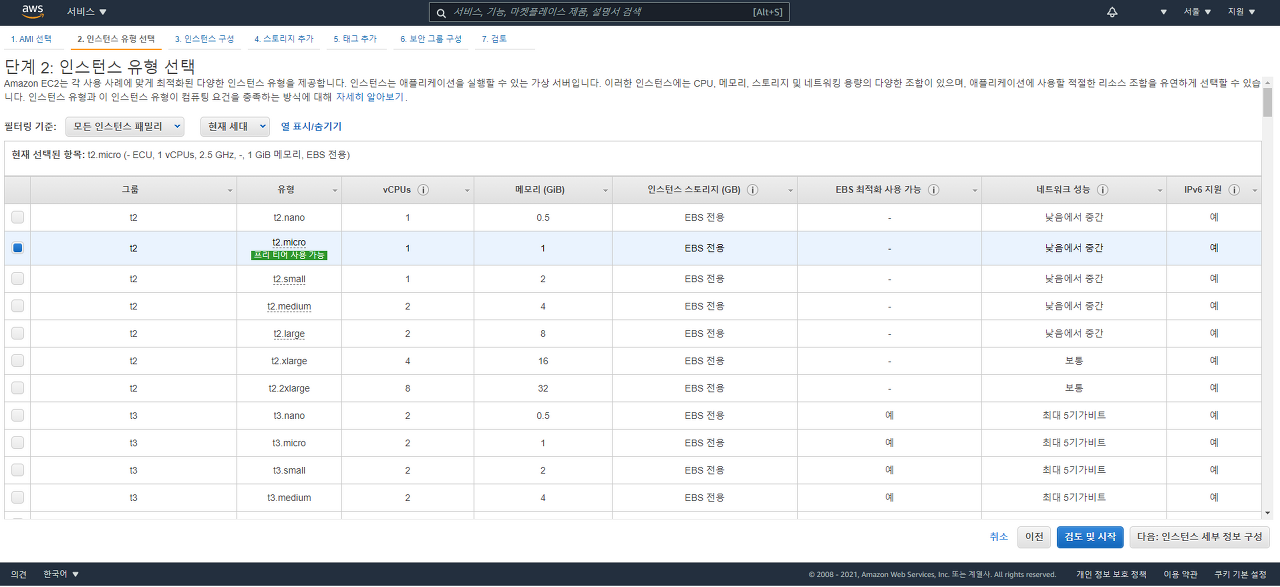Open the 개인 정보 보호 정책 link
This screenshot has height=587, width=1280.
(1111, 574)
